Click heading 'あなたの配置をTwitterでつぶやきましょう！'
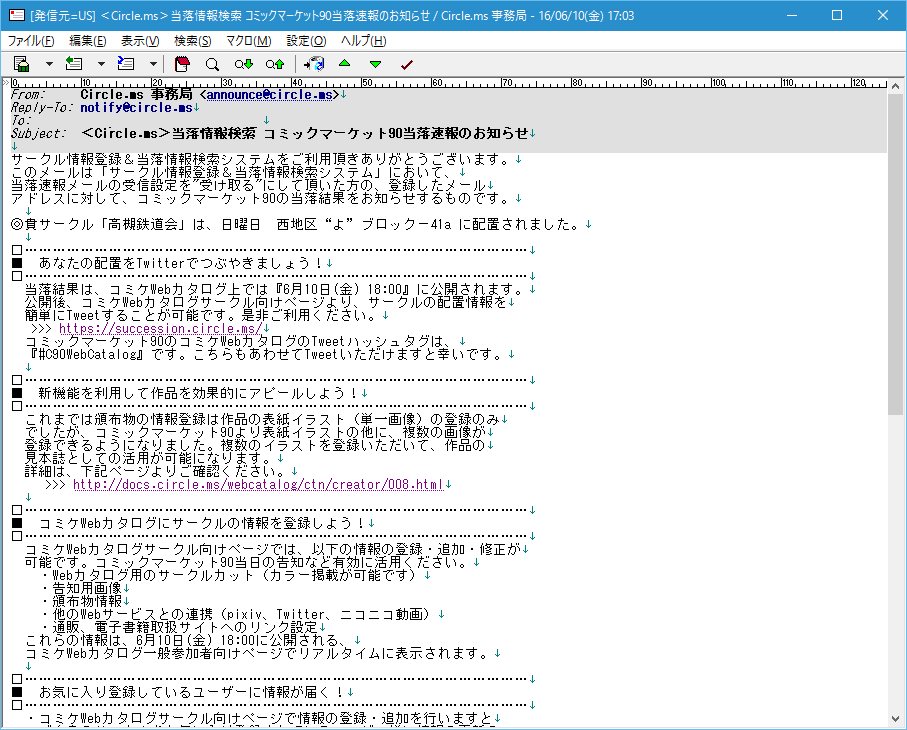Viewport: 907px width, 730px height. tap(180, 264)
